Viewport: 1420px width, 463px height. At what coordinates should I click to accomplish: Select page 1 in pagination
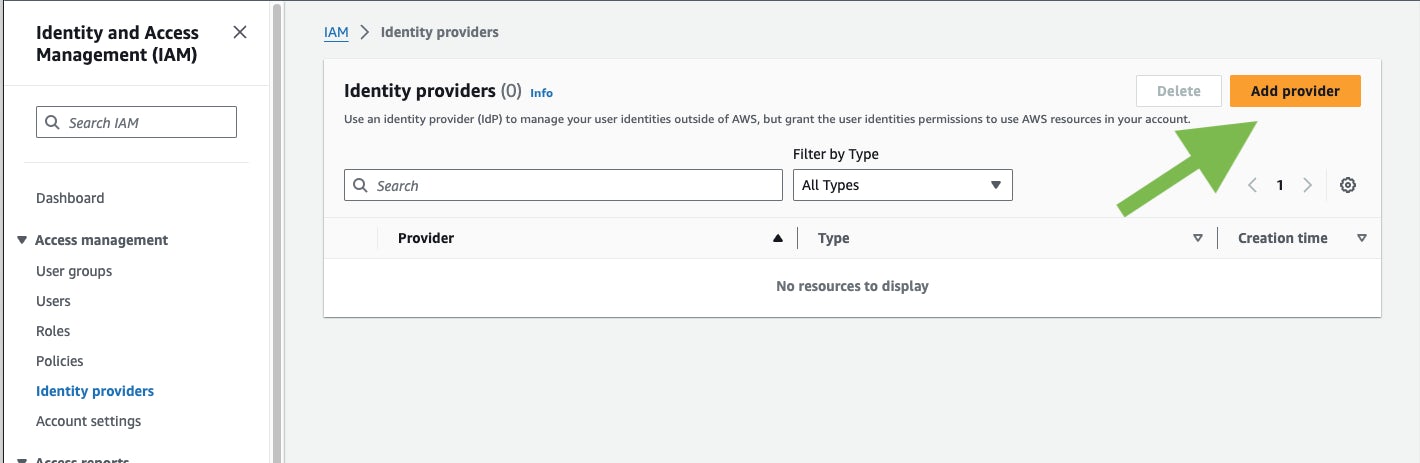[x=1279, y=185]
